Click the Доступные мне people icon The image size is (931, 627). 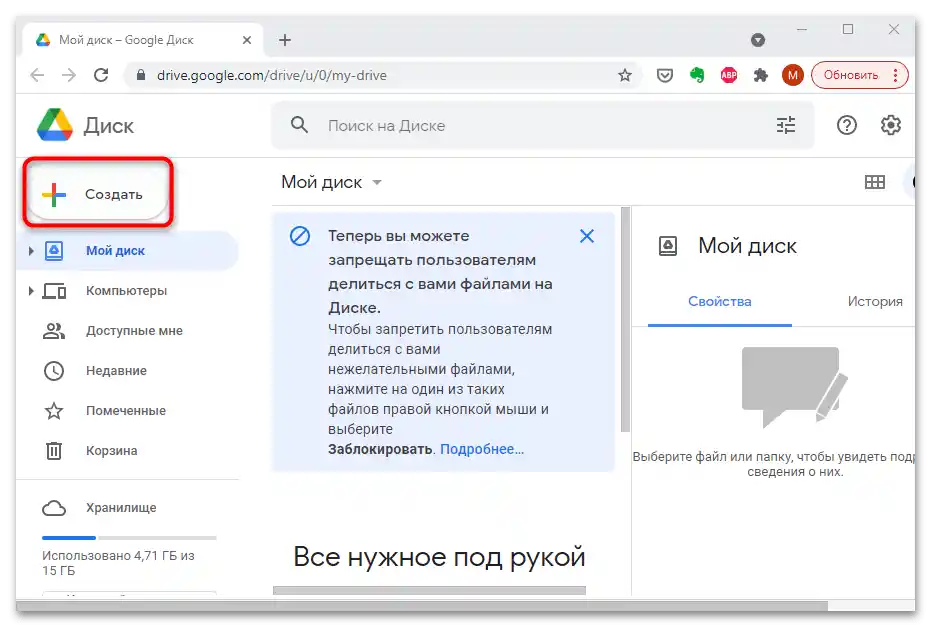[x=54, y=331]
